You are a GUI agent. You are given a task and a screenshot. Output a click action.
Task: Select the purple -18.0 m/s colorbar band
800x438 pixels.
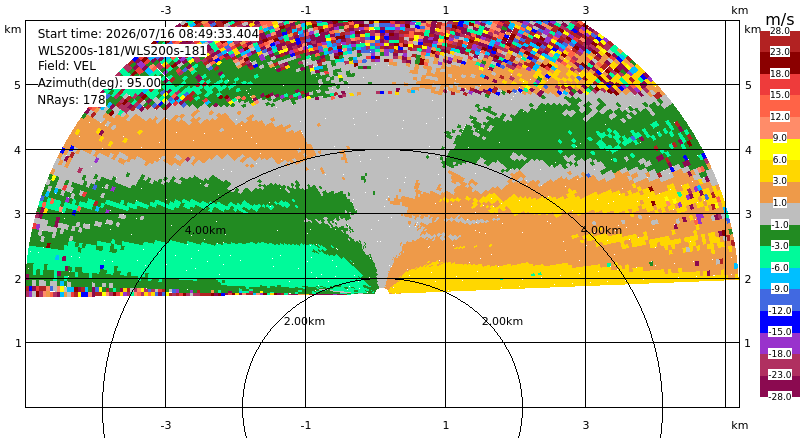[x=780, y=343]
